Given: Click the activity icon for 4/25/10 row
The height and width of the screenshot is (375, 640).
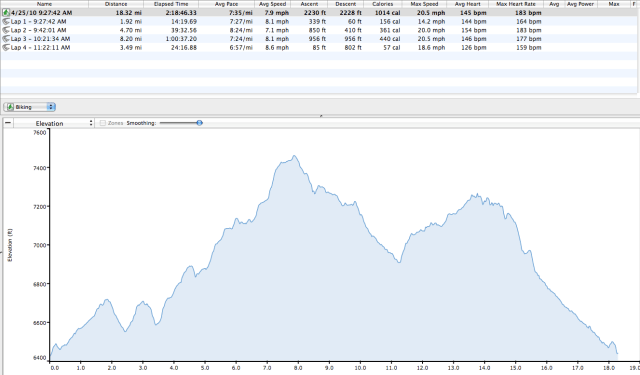Looking at the screenshot, I should pyautogui.click(x=6, y=13).
